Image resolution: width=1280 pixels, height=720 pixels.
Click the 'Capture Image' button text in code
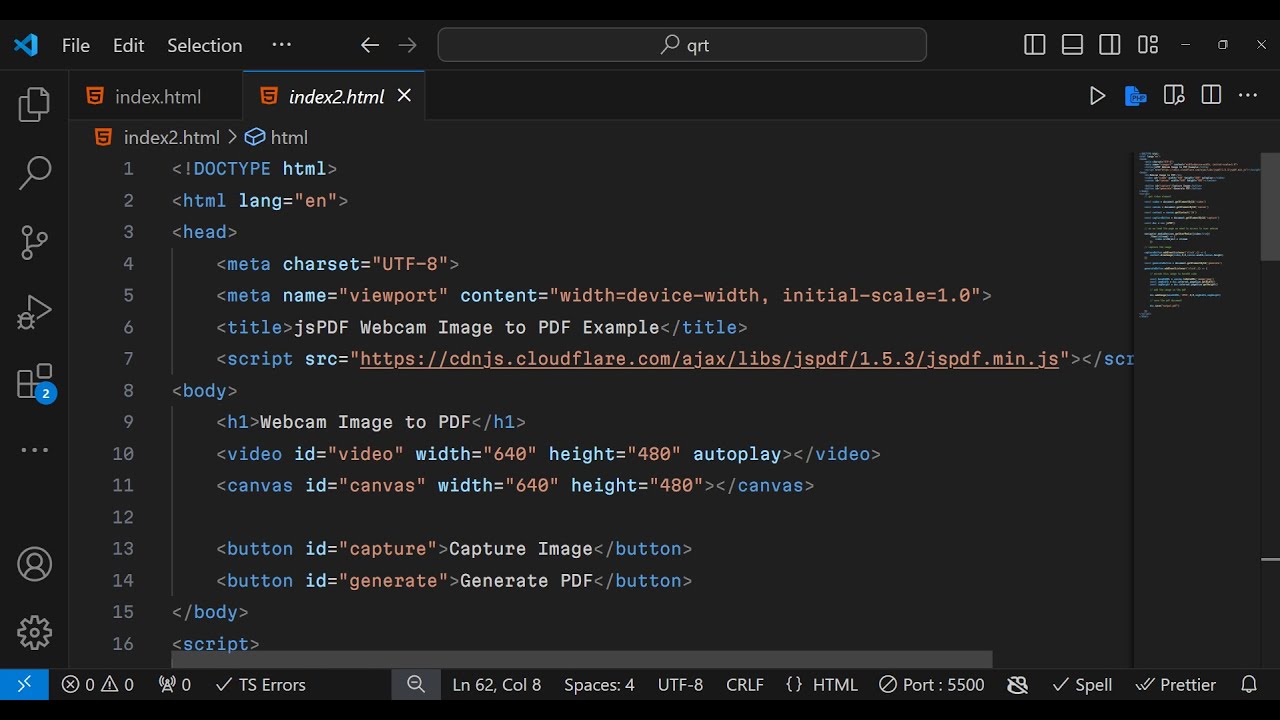coord(521,549)
